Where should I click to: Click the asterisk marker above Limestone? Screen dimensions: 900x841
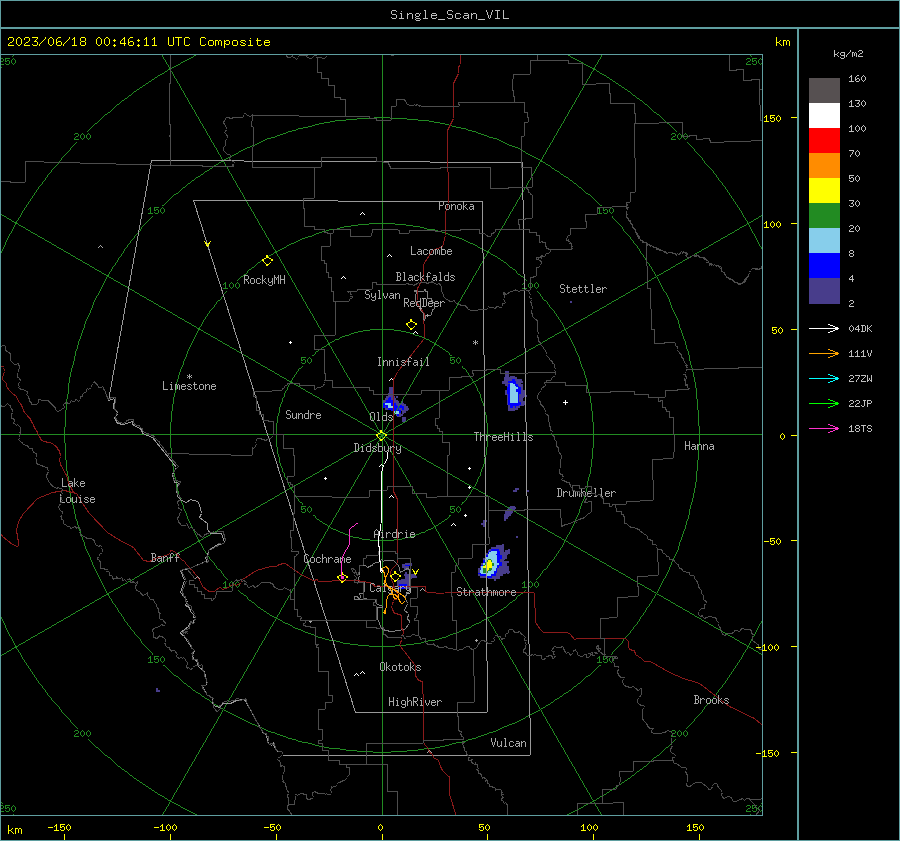coord(189,377)
